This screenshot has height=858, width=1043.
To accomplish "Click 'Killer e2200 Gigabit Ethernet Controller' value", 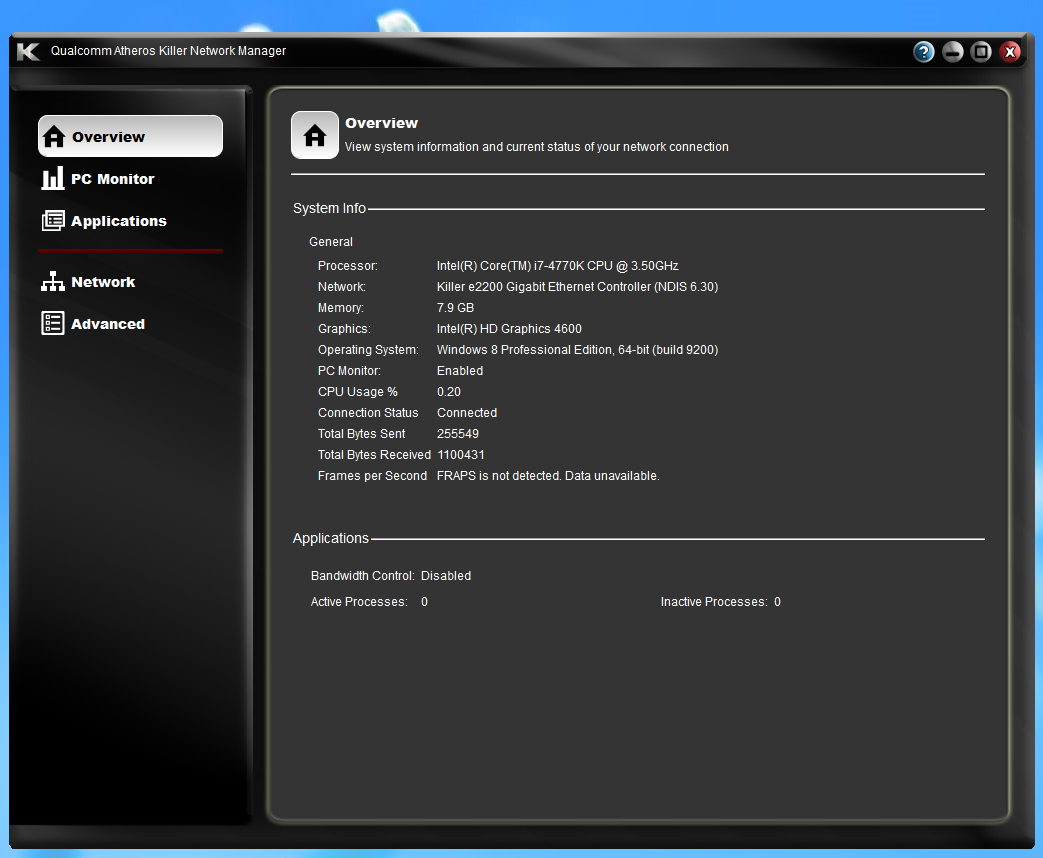I will (x=577, y=287).
